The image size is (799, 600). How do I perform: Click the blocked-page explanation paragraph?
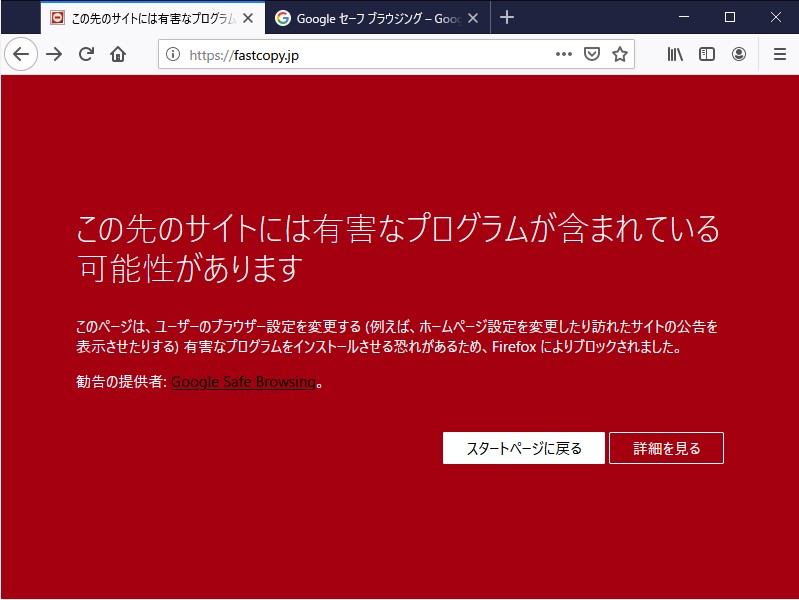tap(397, 336)
